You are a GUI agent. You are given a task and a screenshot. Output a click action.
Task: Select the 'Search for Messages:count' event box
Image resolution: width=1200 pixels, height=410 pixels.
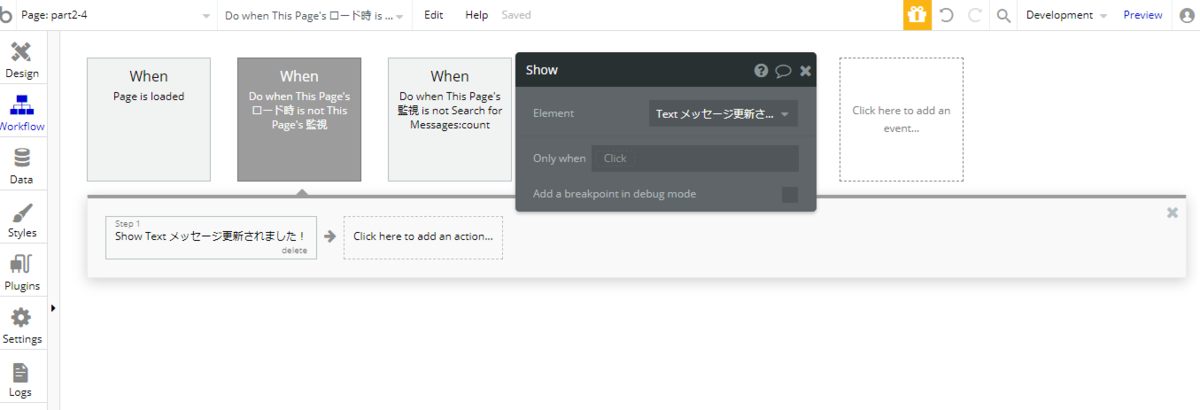(450, 119)
